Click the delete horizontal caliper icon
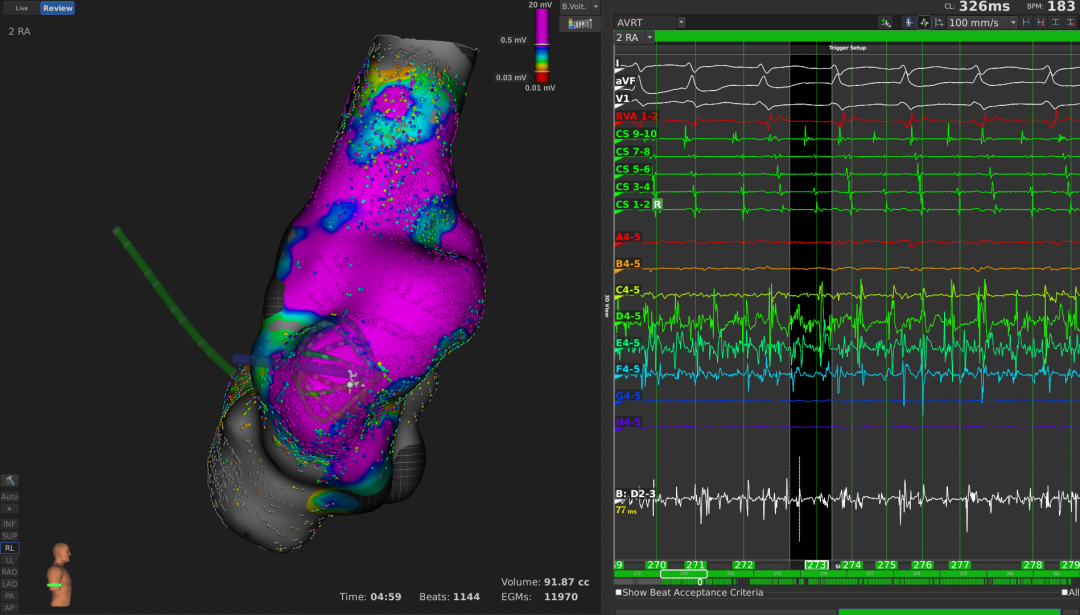Screen dimensions: 1080x615 click(1041, 22)
